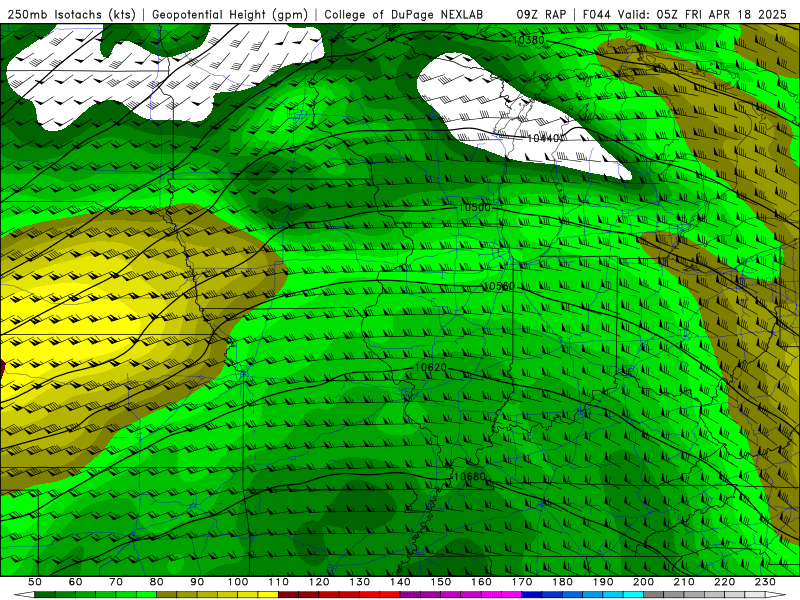Click the 10620 height contour label
This screenshot has width=800, height=600.
click(431, 367)
